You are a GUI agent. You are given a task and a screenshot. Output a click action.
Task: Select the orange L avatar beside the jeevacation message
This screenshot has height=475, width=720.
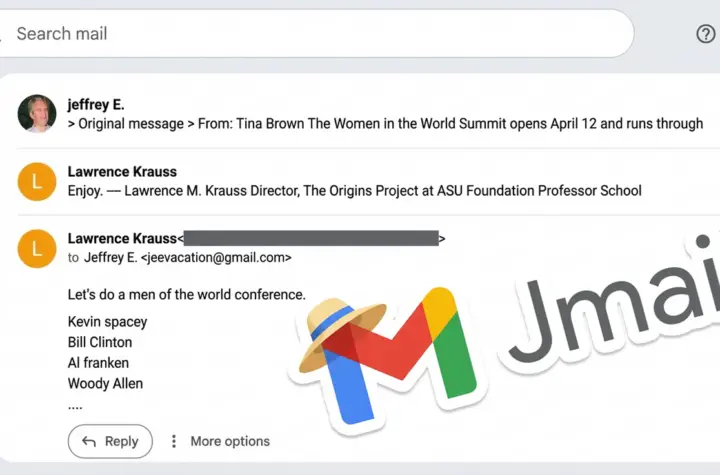37,249
